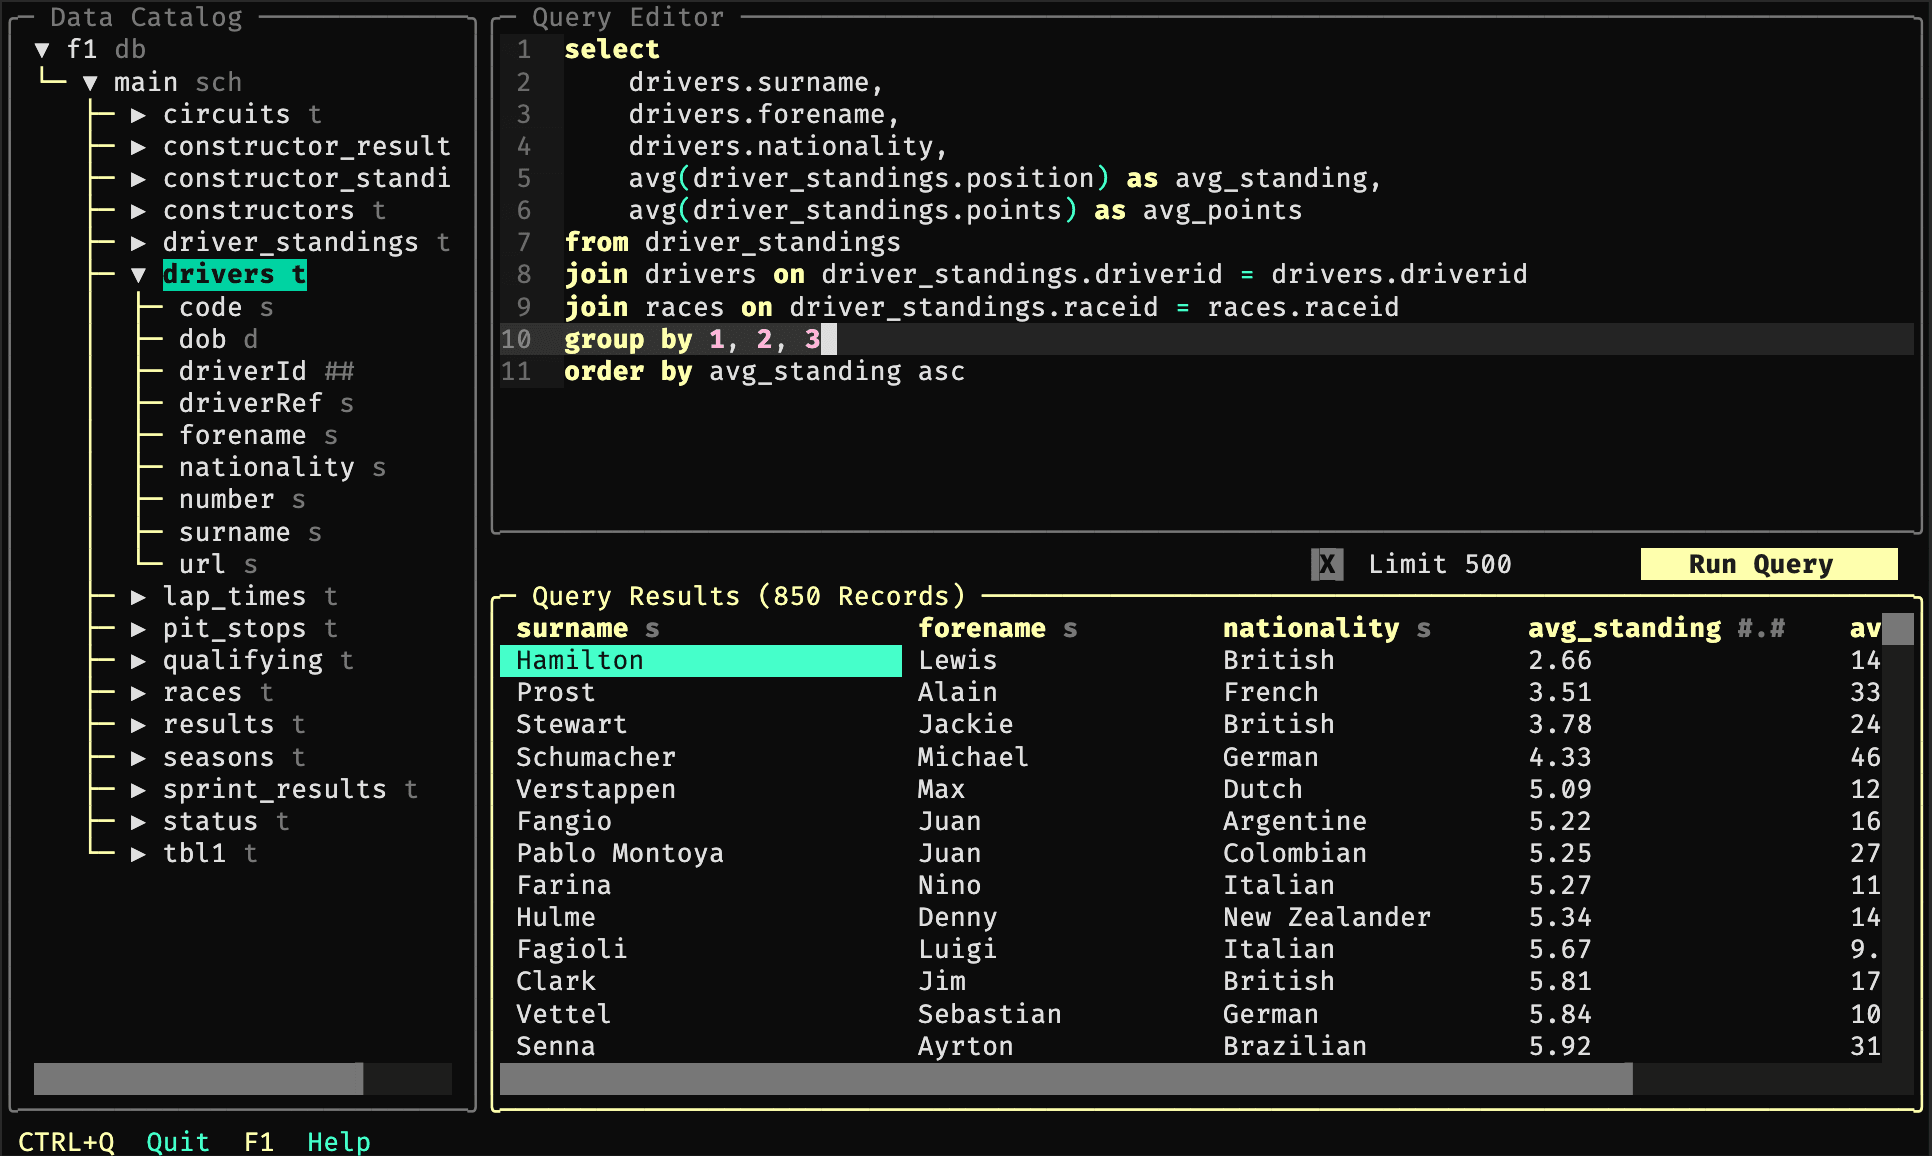
Task: Click the table icon next to lap_times
Action: 331,596
